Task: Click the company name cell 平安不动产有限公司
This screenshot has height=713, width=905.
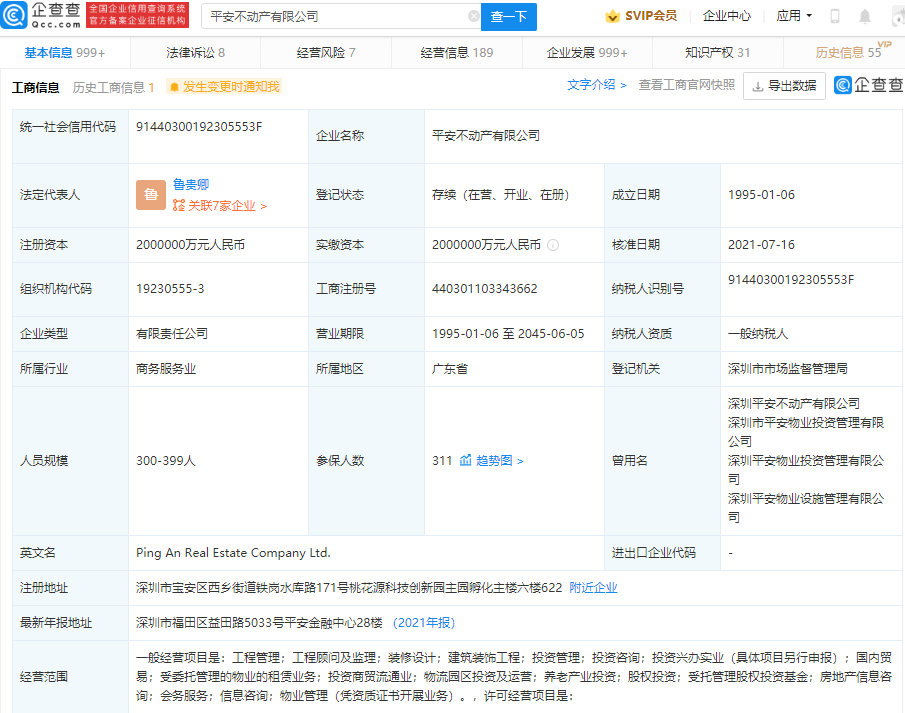Action: [x=485, y=135]
